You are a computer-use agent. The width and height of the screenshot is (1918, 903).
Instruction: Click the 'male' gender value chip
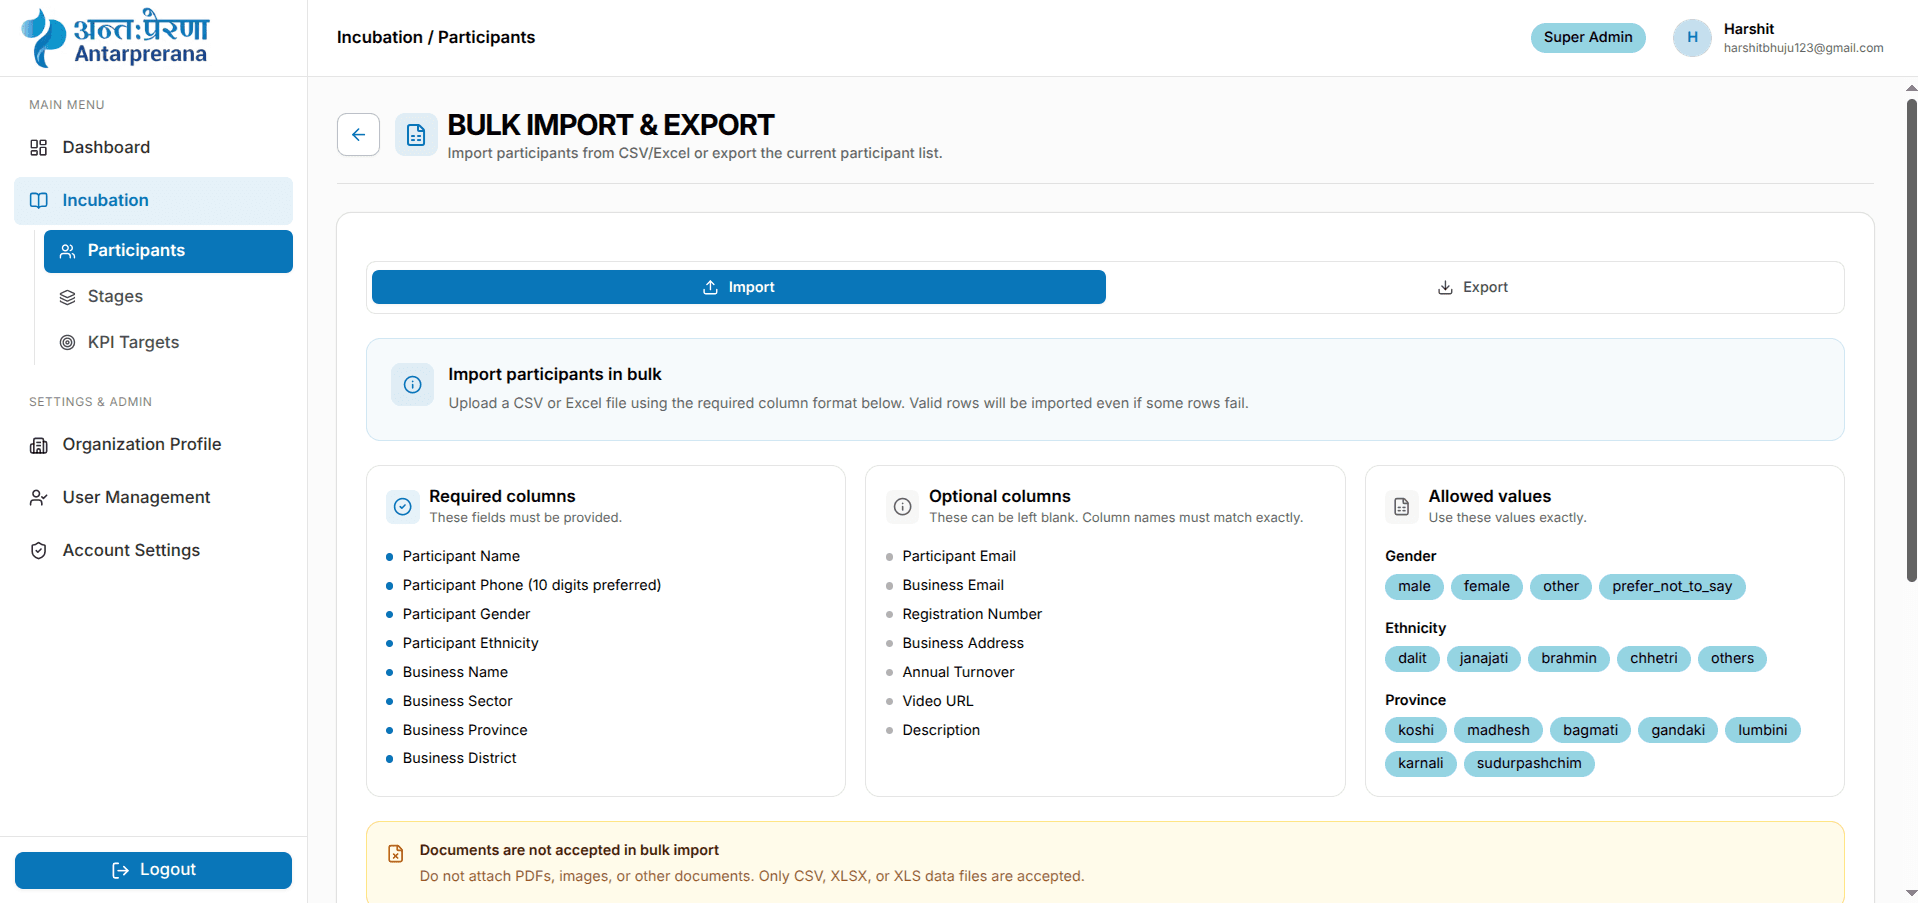[x=1414, y=587]
